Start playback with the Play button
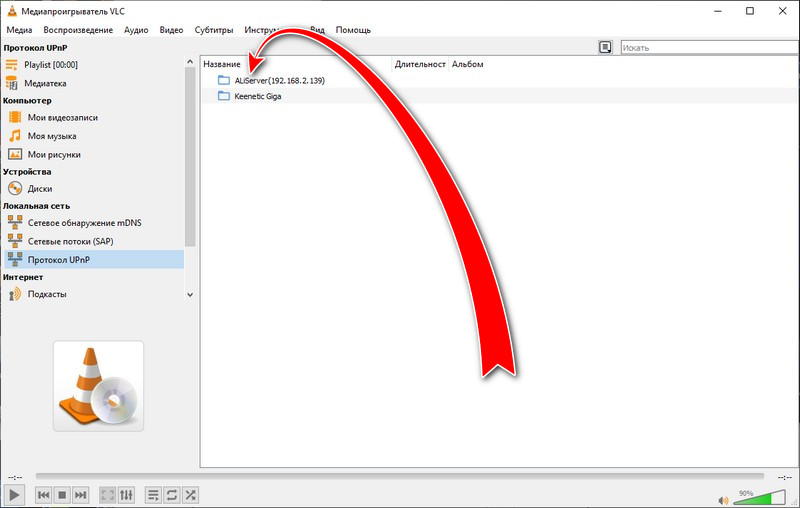The image size is (800, 508). [14, 495]
